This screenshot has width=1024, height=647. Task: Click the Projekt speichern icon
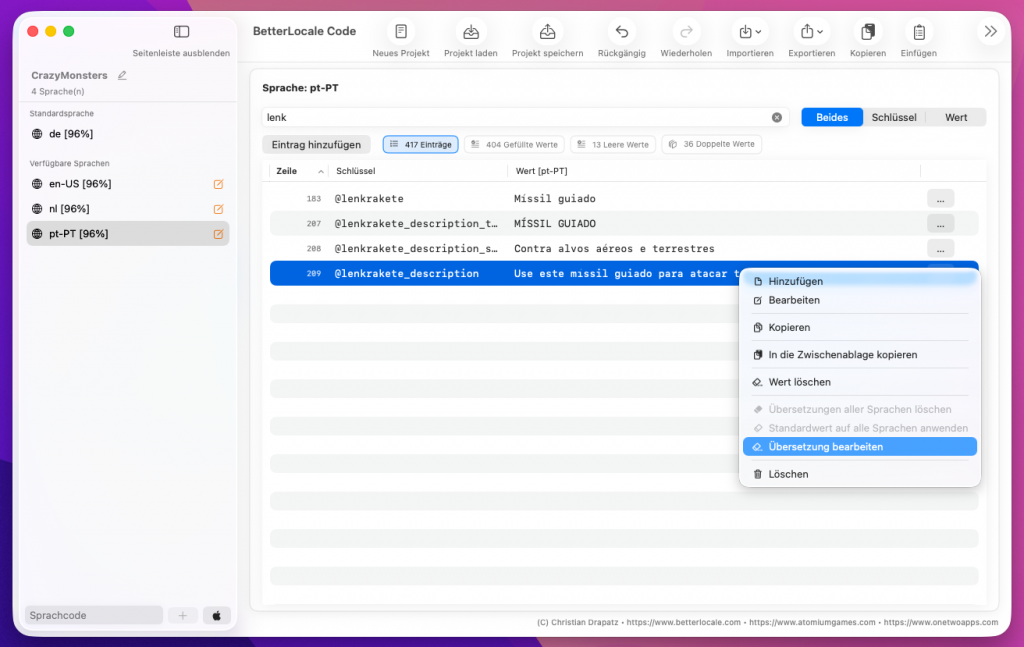coord(547,32)
